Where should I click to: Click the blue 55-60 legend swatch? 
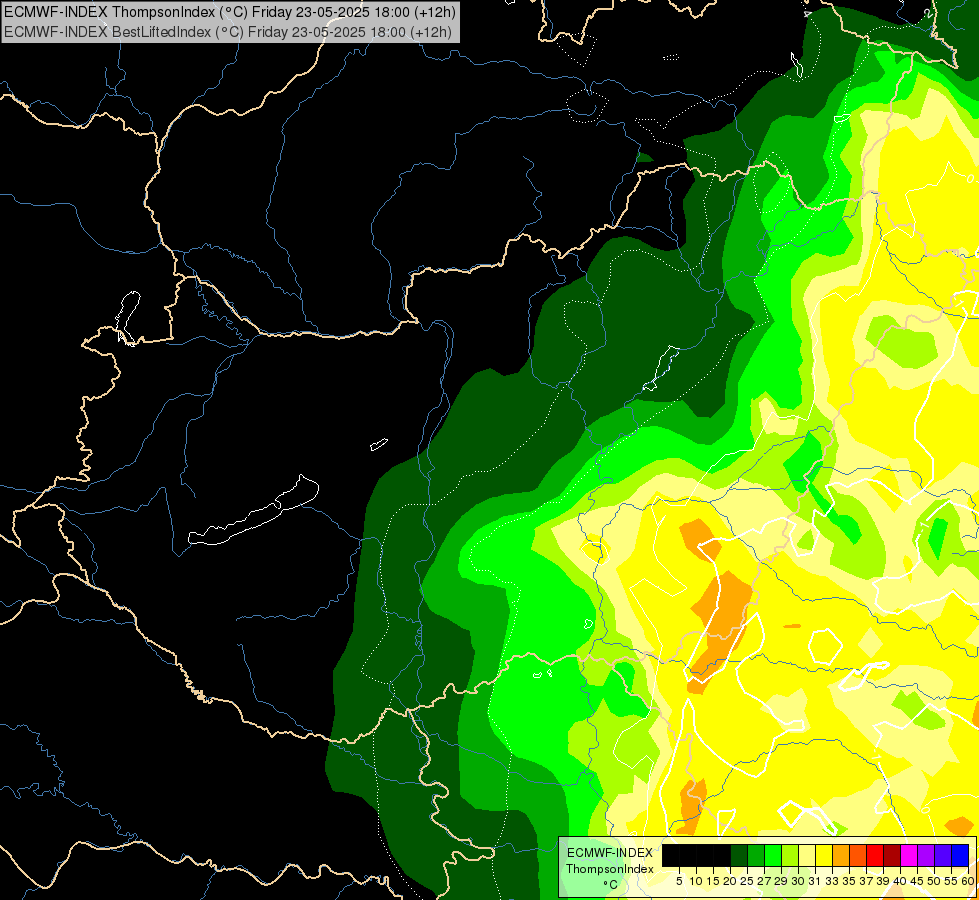coord(960,855)
